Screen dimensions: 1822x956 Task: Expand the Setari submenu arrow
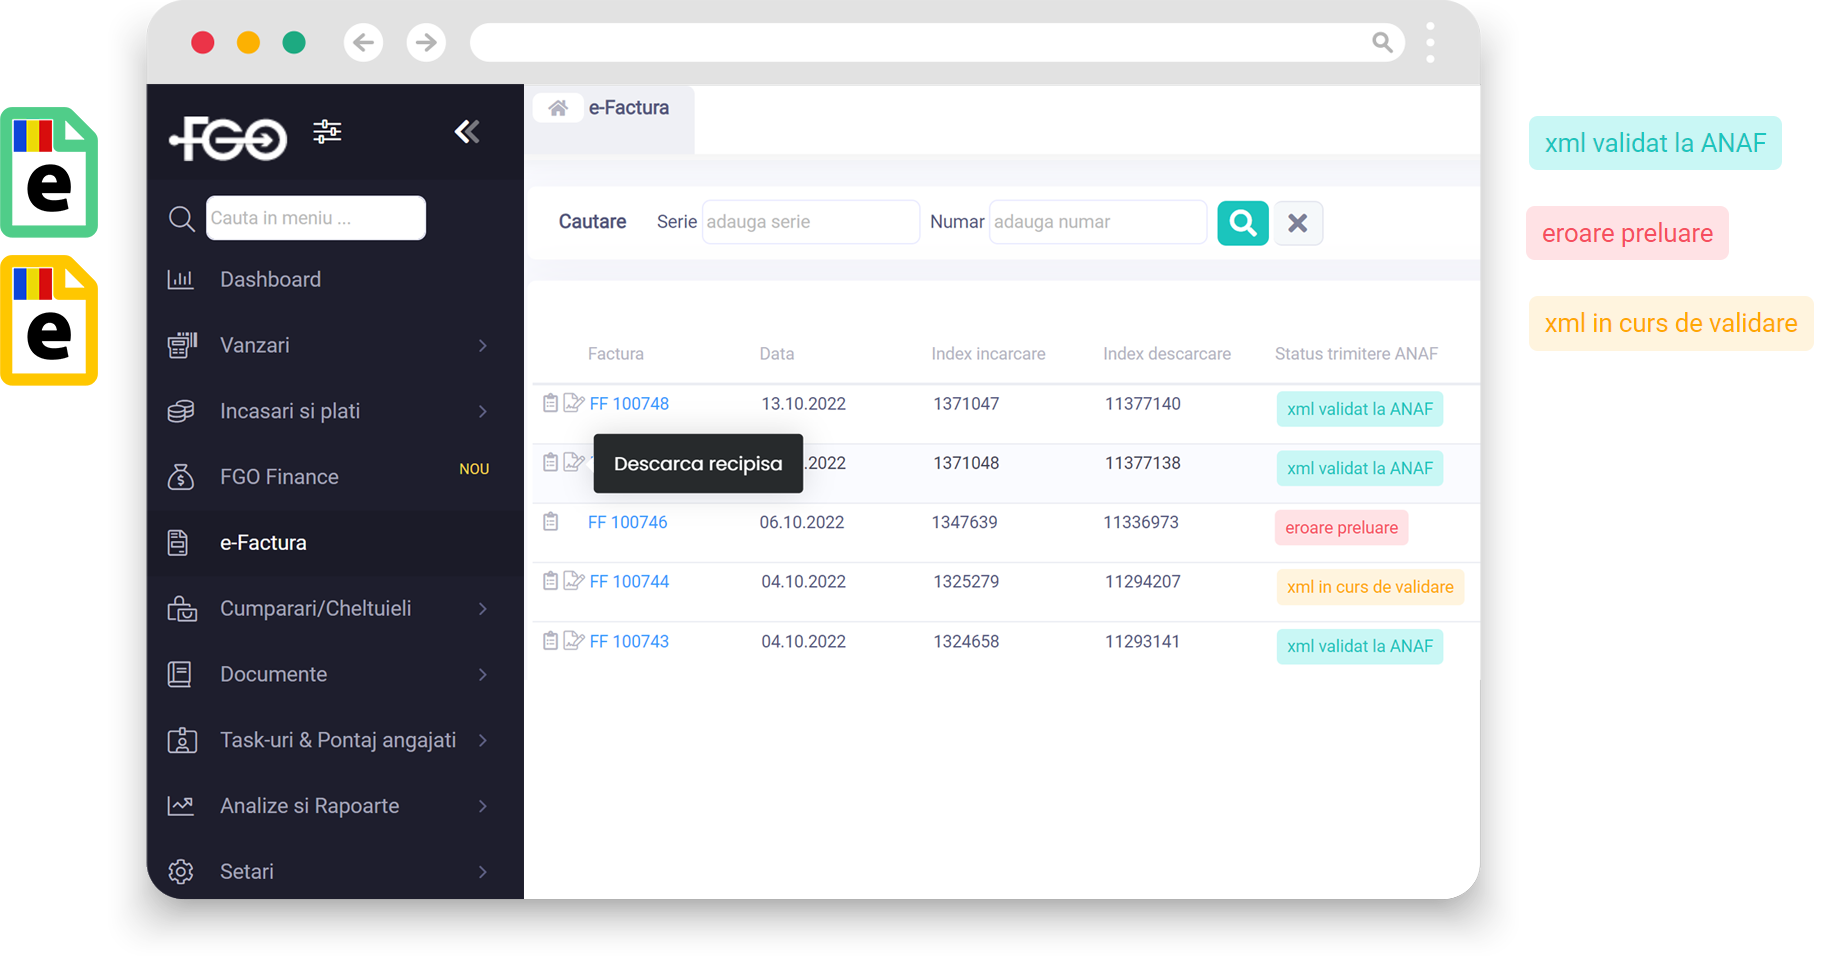click(x=483, y=872)
